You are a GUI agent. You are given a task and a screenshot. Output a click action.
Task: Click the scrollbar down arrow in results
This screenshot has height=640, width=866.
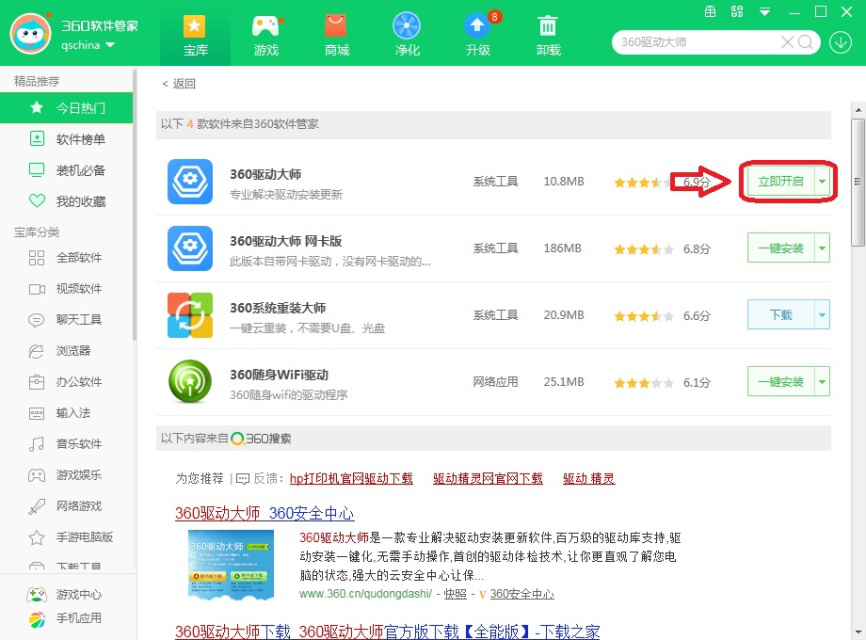[x=858, y=632]
